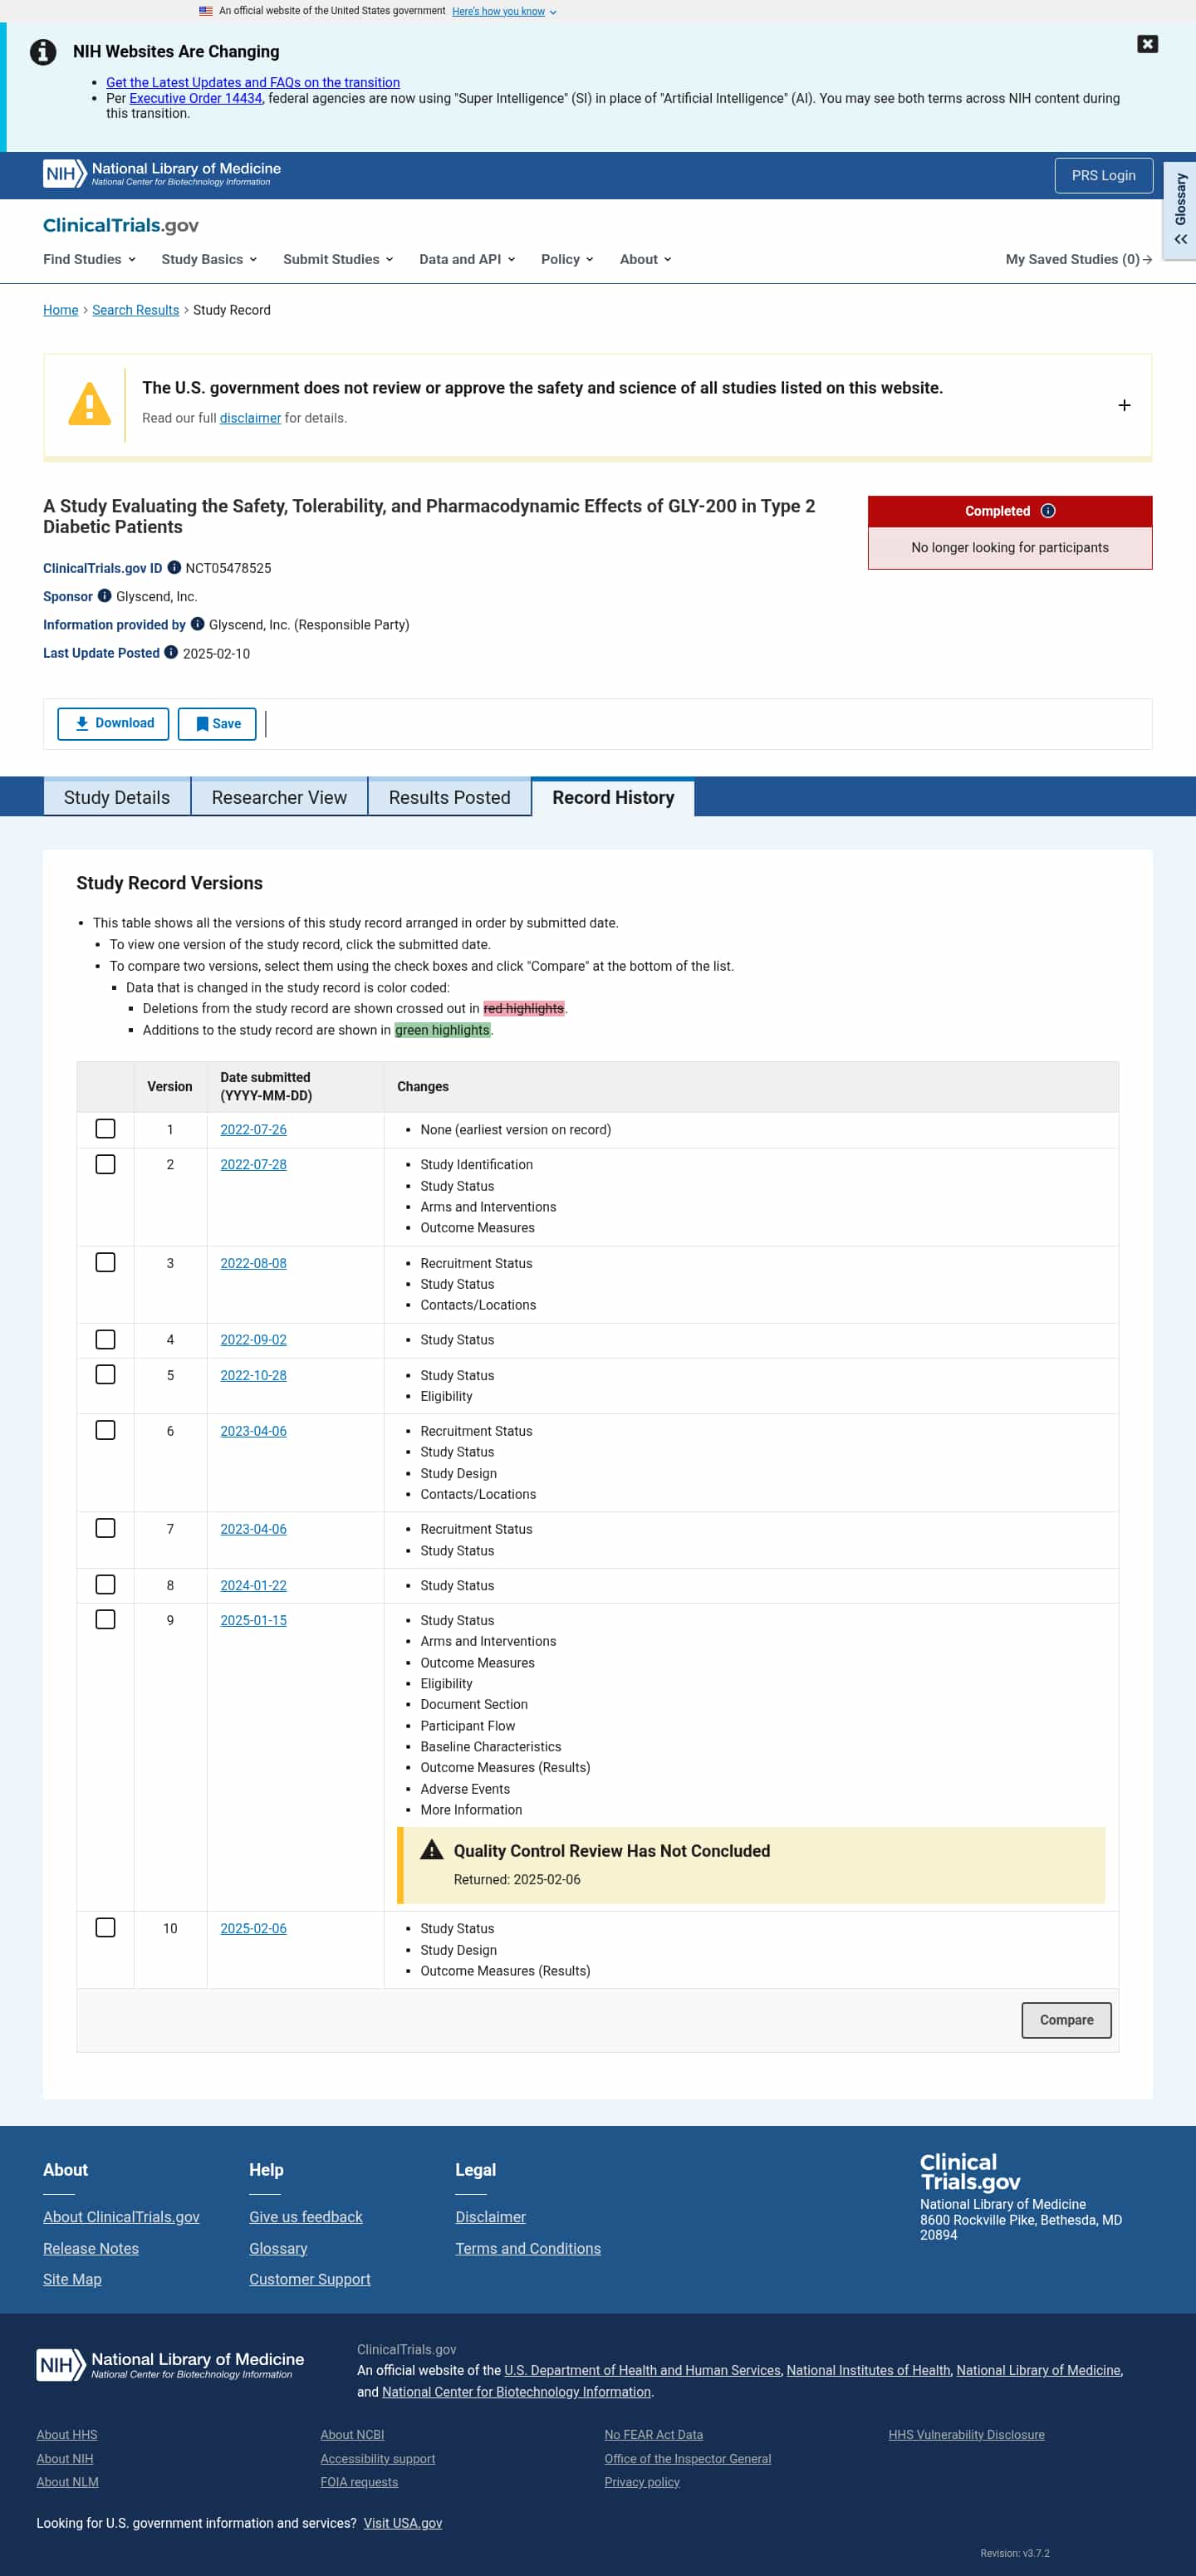Image resolution: width=1196 pixels, height=2576 pixels.
Task: Open the Researcher View tab
Action: pos(279,797)
